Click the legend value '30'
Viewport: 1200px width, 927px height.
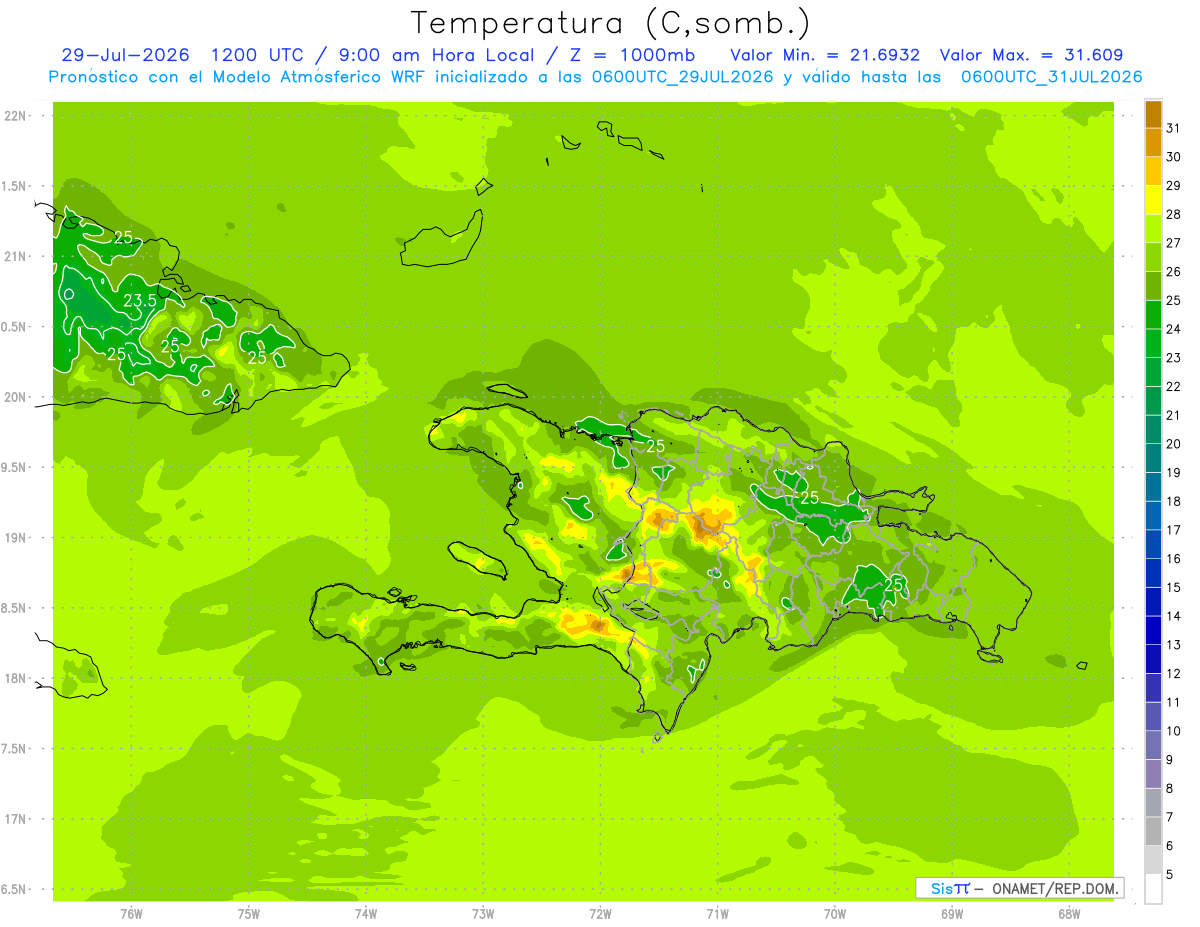(1173, 157)
